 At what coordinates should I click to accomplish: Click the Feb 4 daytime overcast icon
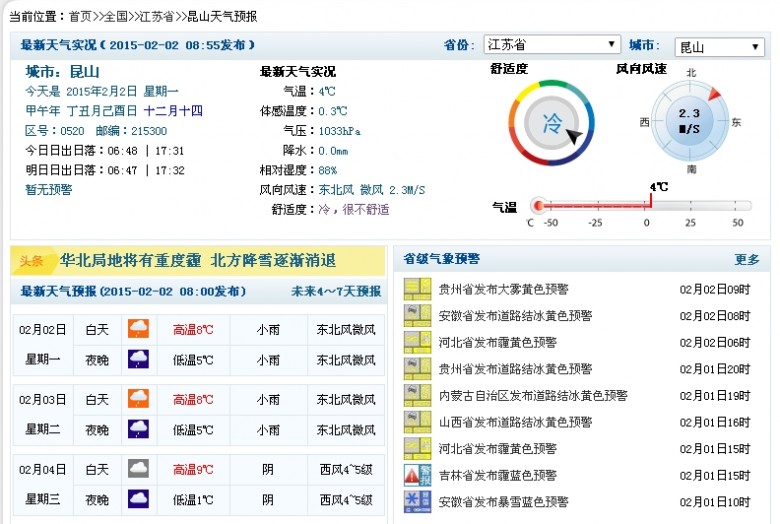point(138,469)
